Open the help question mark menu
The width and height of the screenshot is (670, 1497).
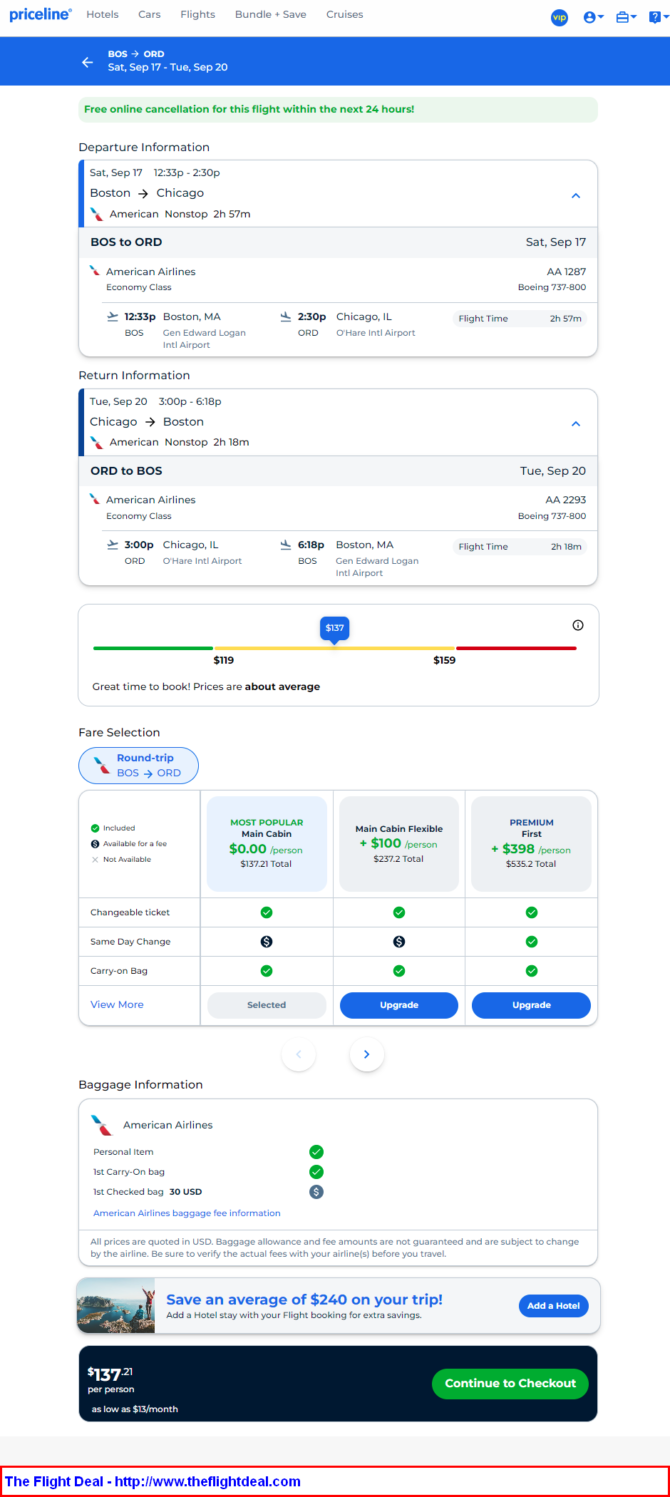pyautogui.click(x=655, y=17)
